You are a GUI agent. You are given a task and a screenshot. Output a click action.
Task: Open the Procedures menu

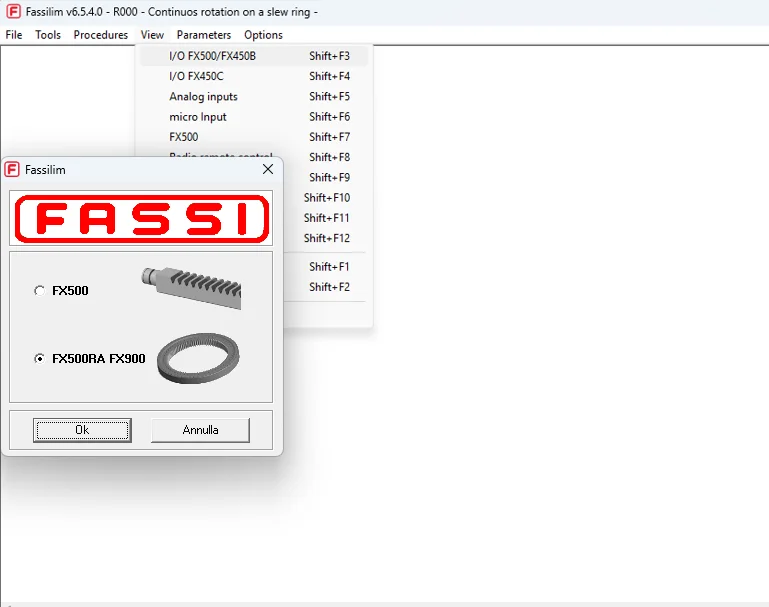[x=101, y=35]
